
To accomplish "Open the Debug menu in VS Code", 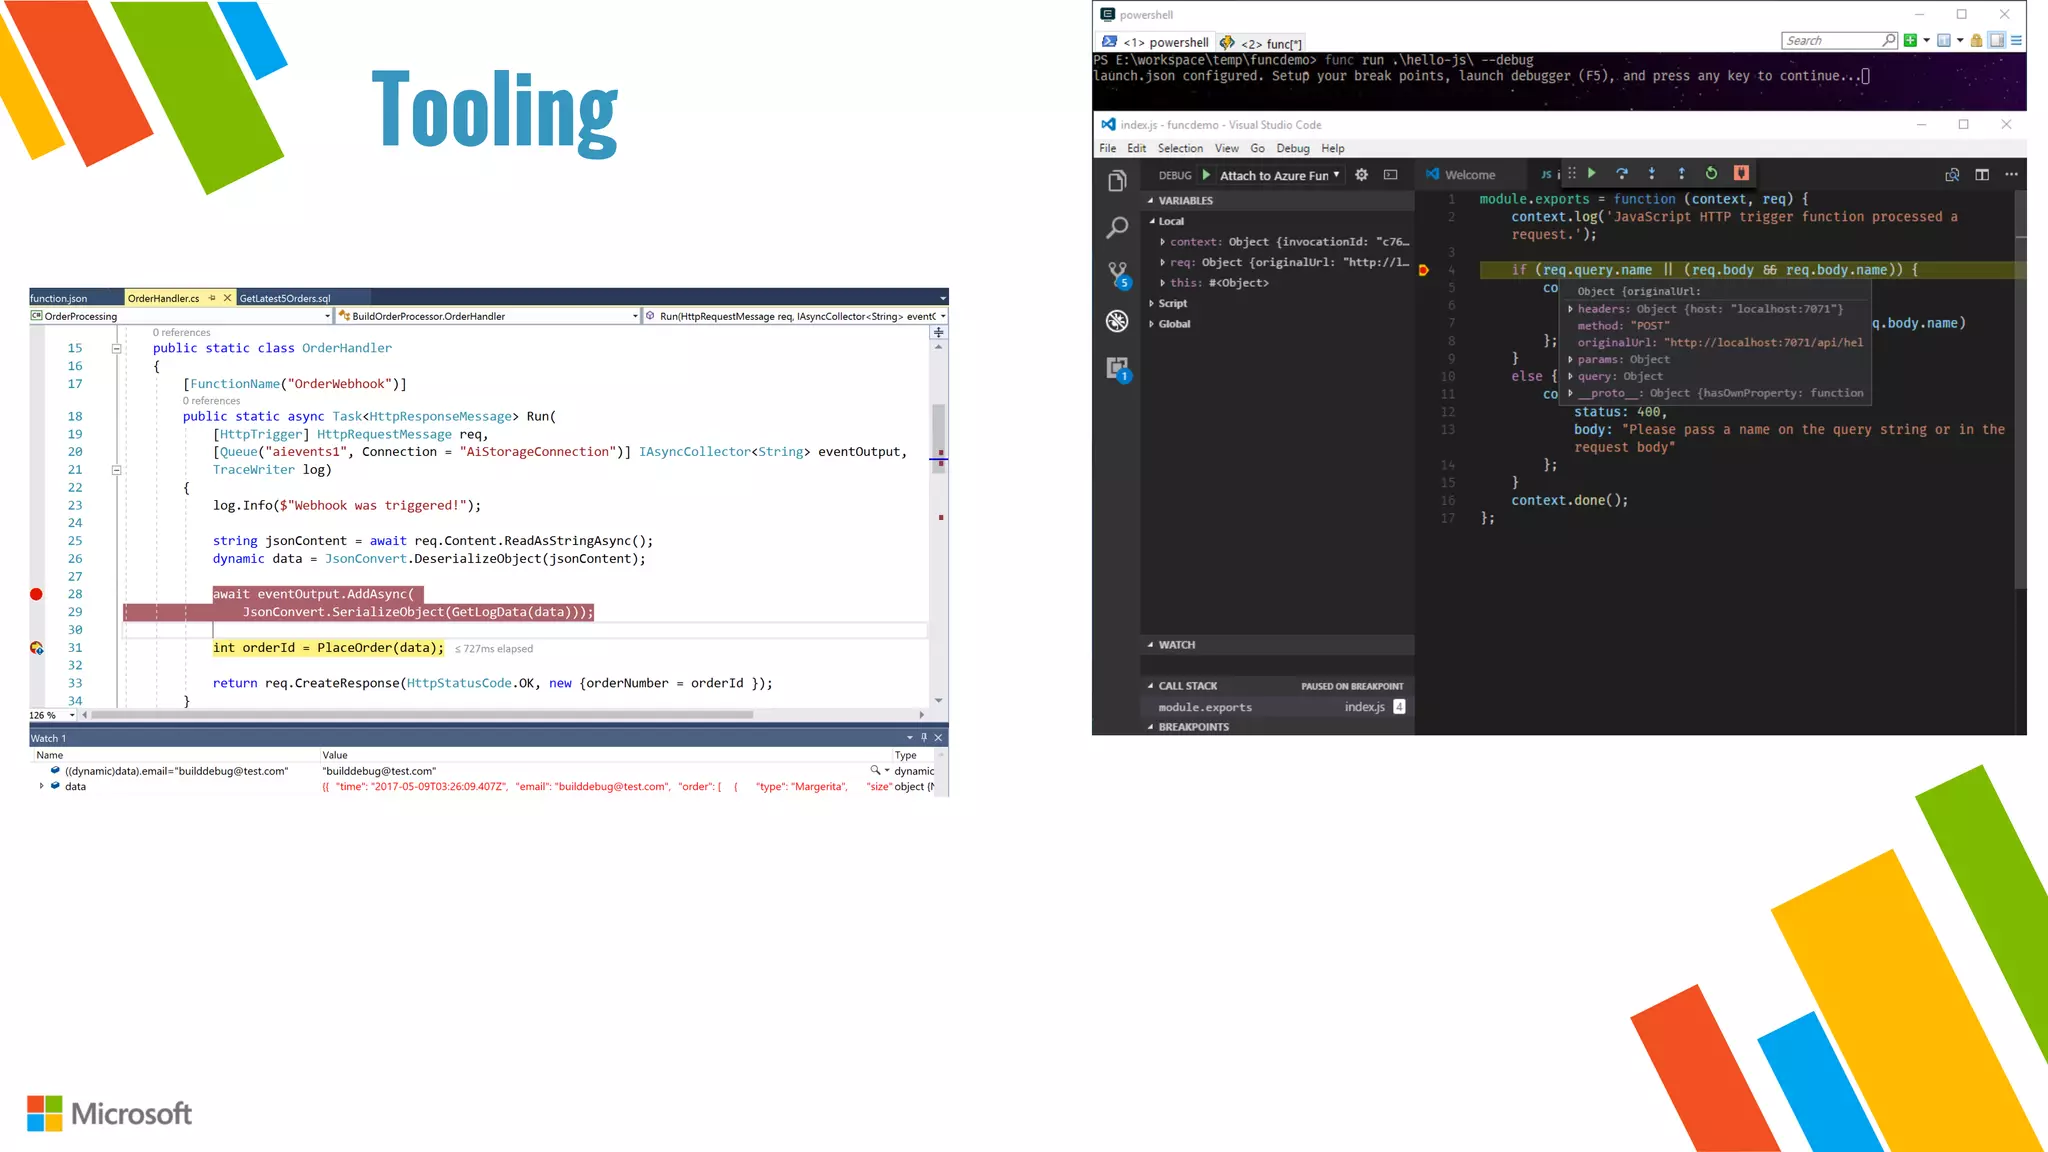I will click(1292, 148).
